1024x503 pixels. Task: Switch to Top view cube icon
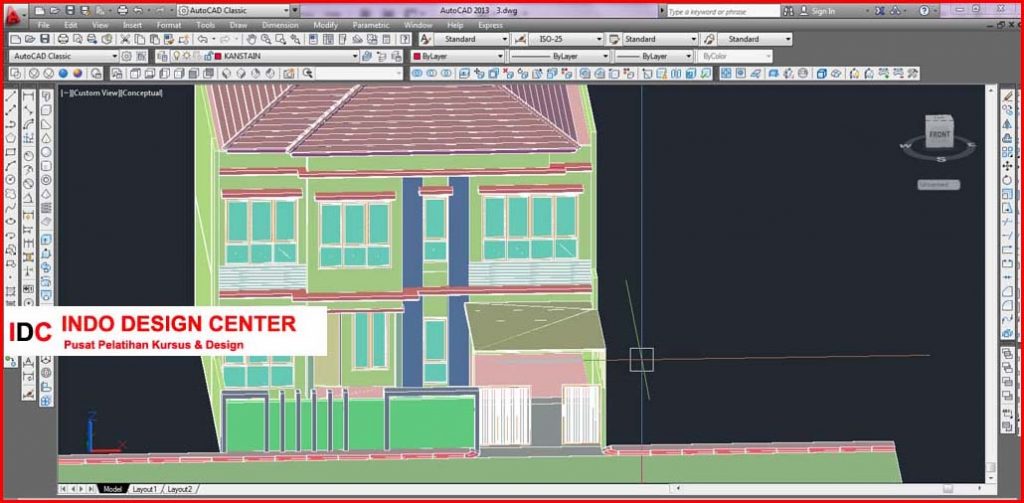click(135, 73)
